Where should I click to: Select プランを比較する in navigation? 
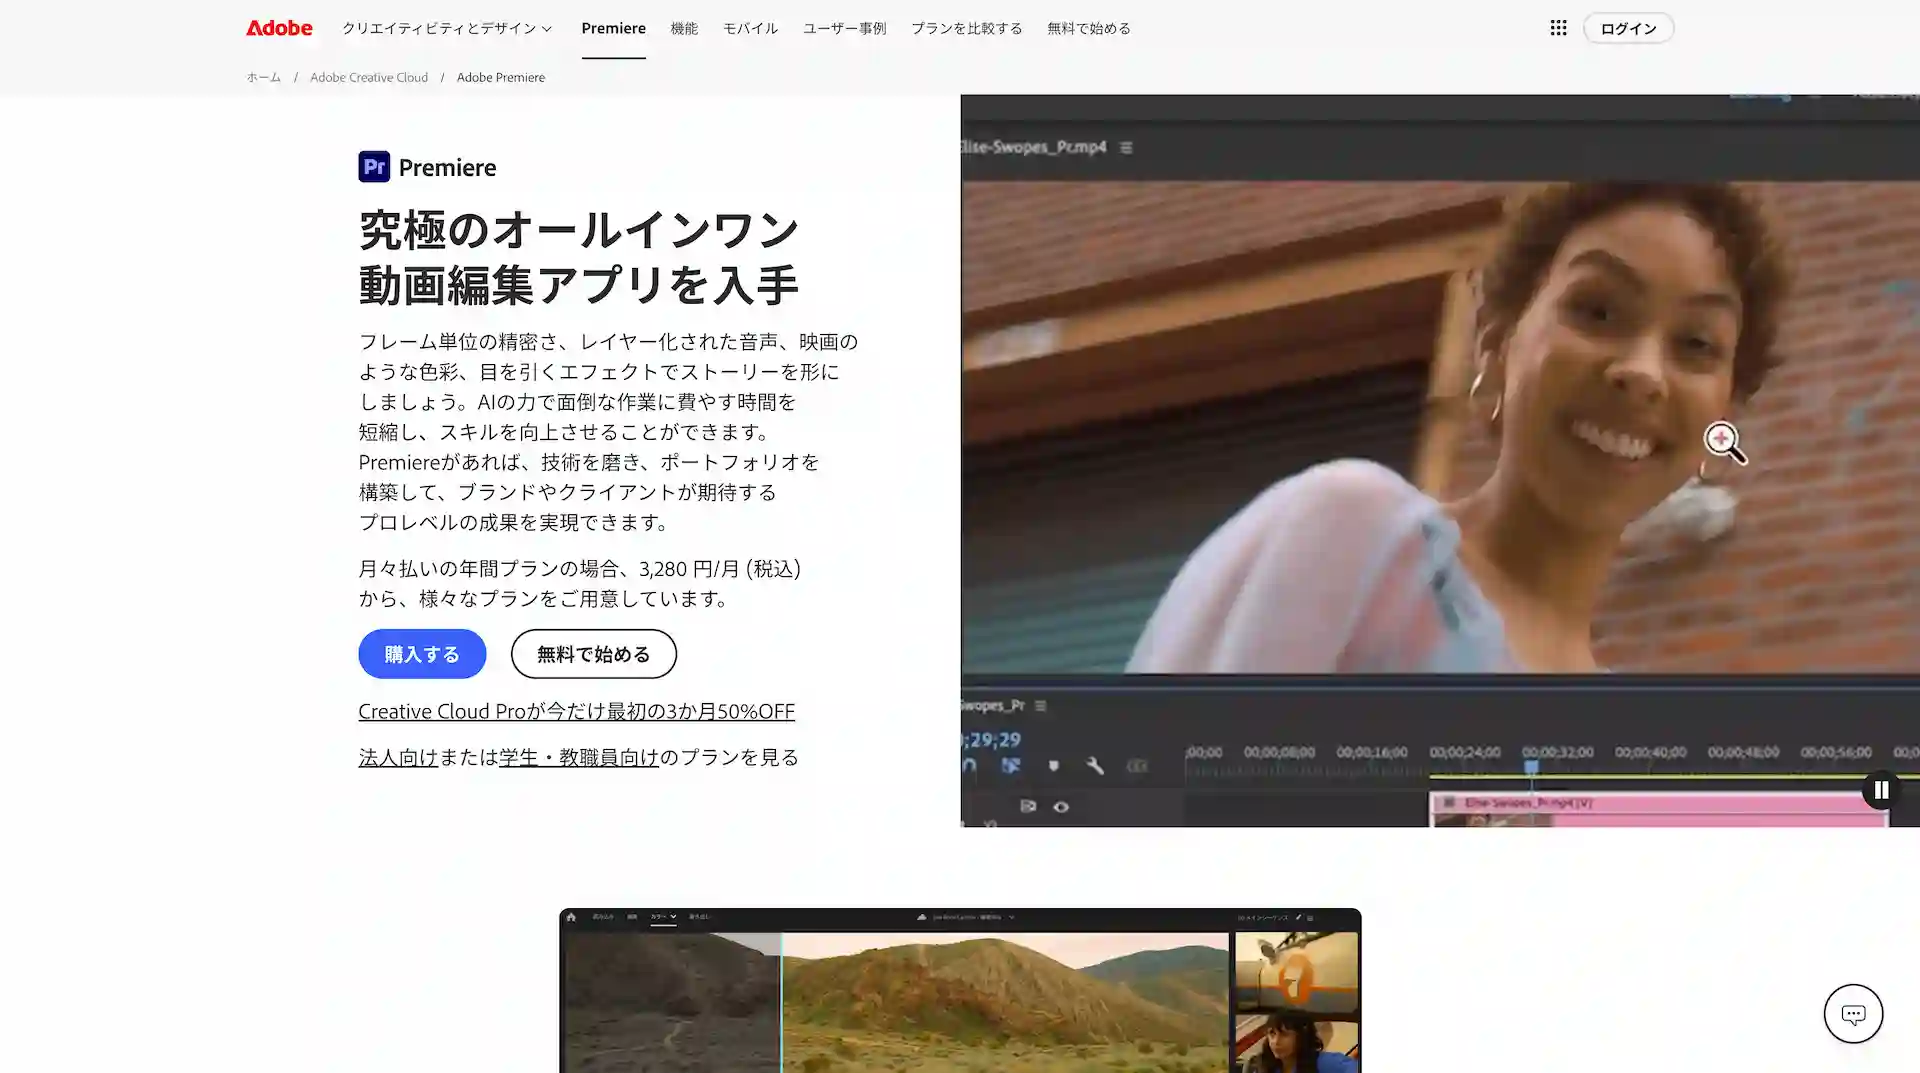(966, 28)
